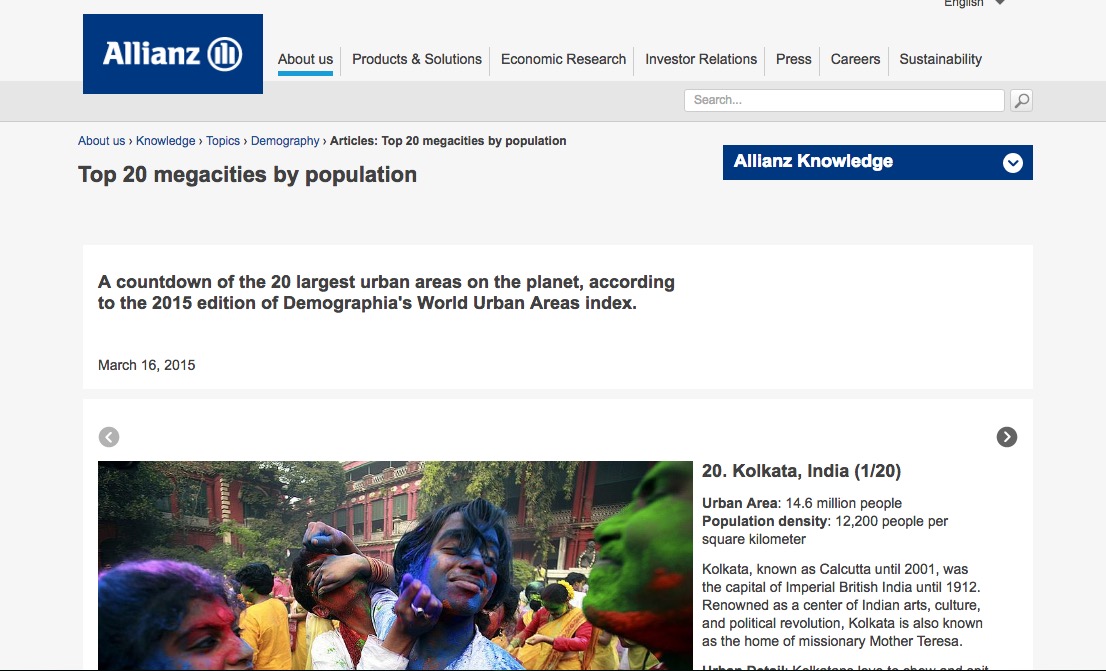Open the Press menu
The width and height of the screenshot is (1106, 671).
click(x=794, y=59)
